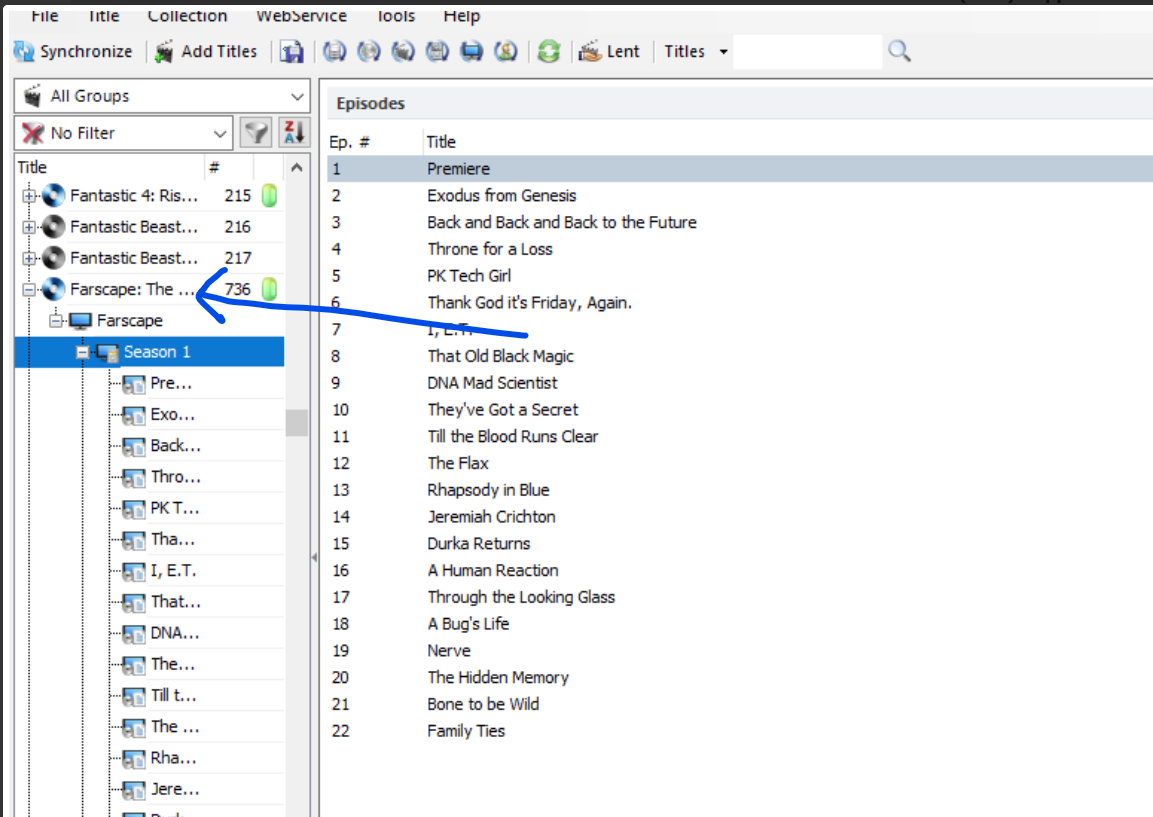The width and height of the screenshot is (1153, 817).
Task: Select the Thro... episode in tree
Action: [x=176, y=477]
